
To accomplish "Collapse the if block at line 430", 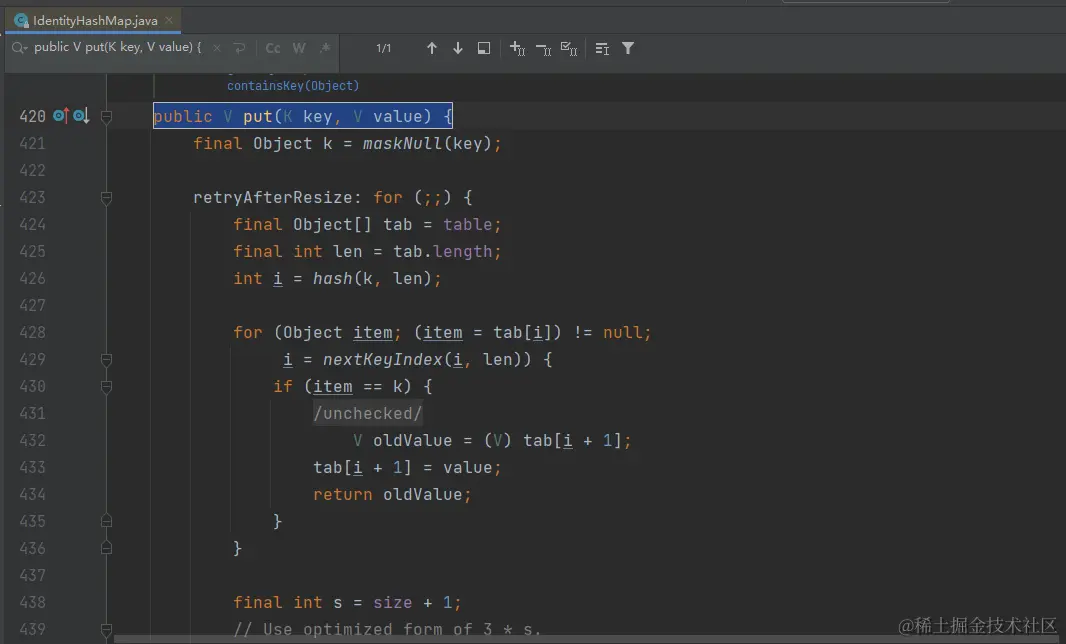I will pyautogui.click(x=107, y=387).
